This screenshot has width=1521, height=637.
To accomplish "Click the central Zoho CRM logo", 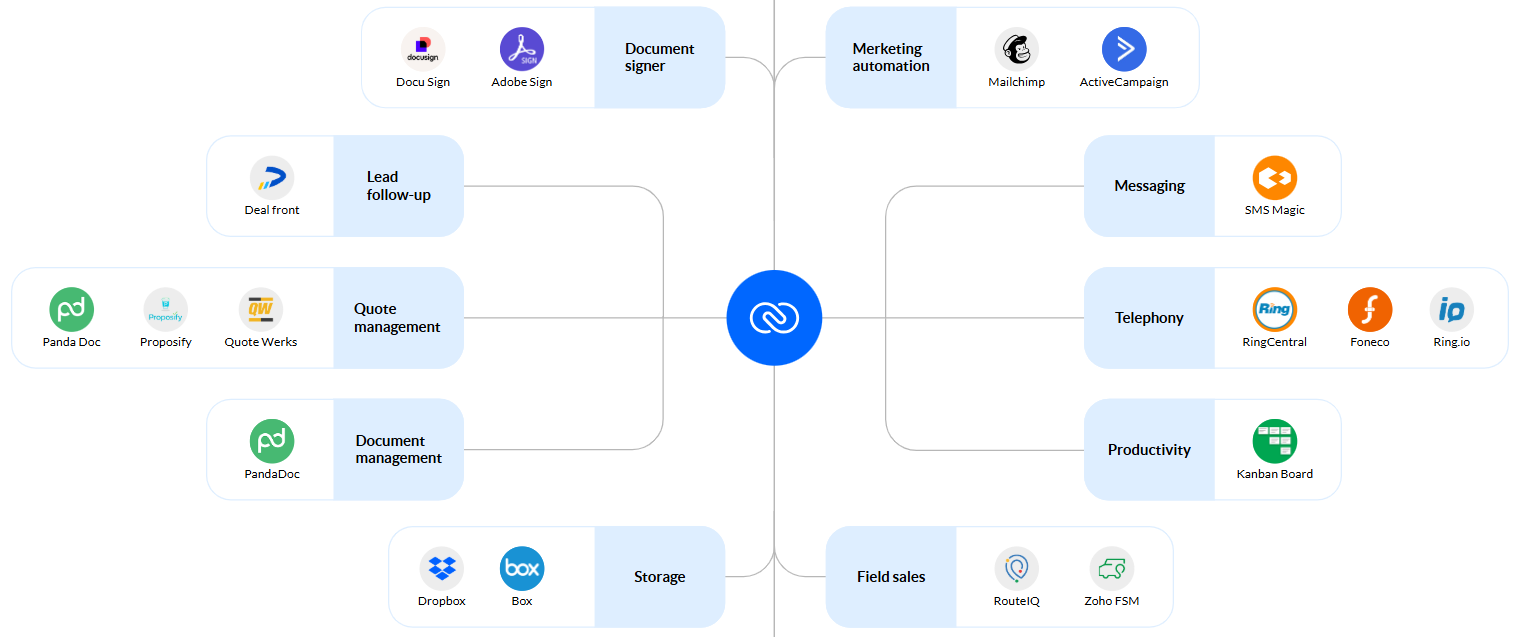I will tap(774, 317).
